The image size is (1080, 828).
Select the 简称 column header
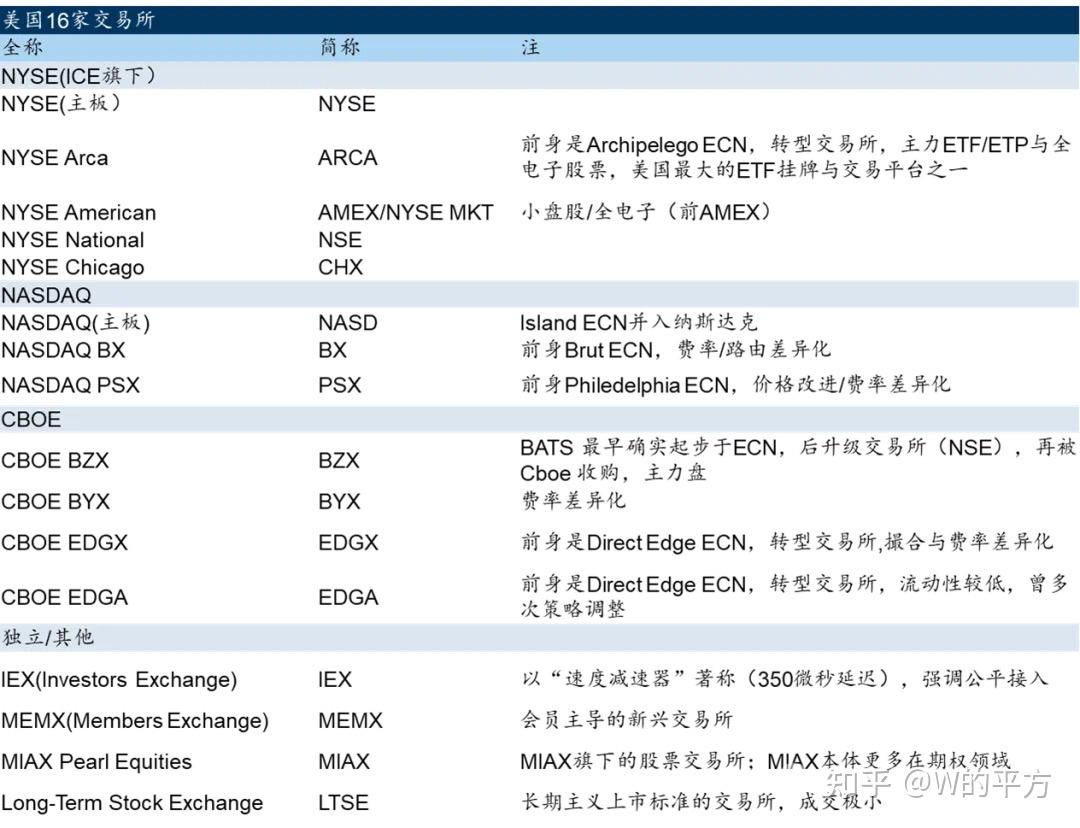340,48
